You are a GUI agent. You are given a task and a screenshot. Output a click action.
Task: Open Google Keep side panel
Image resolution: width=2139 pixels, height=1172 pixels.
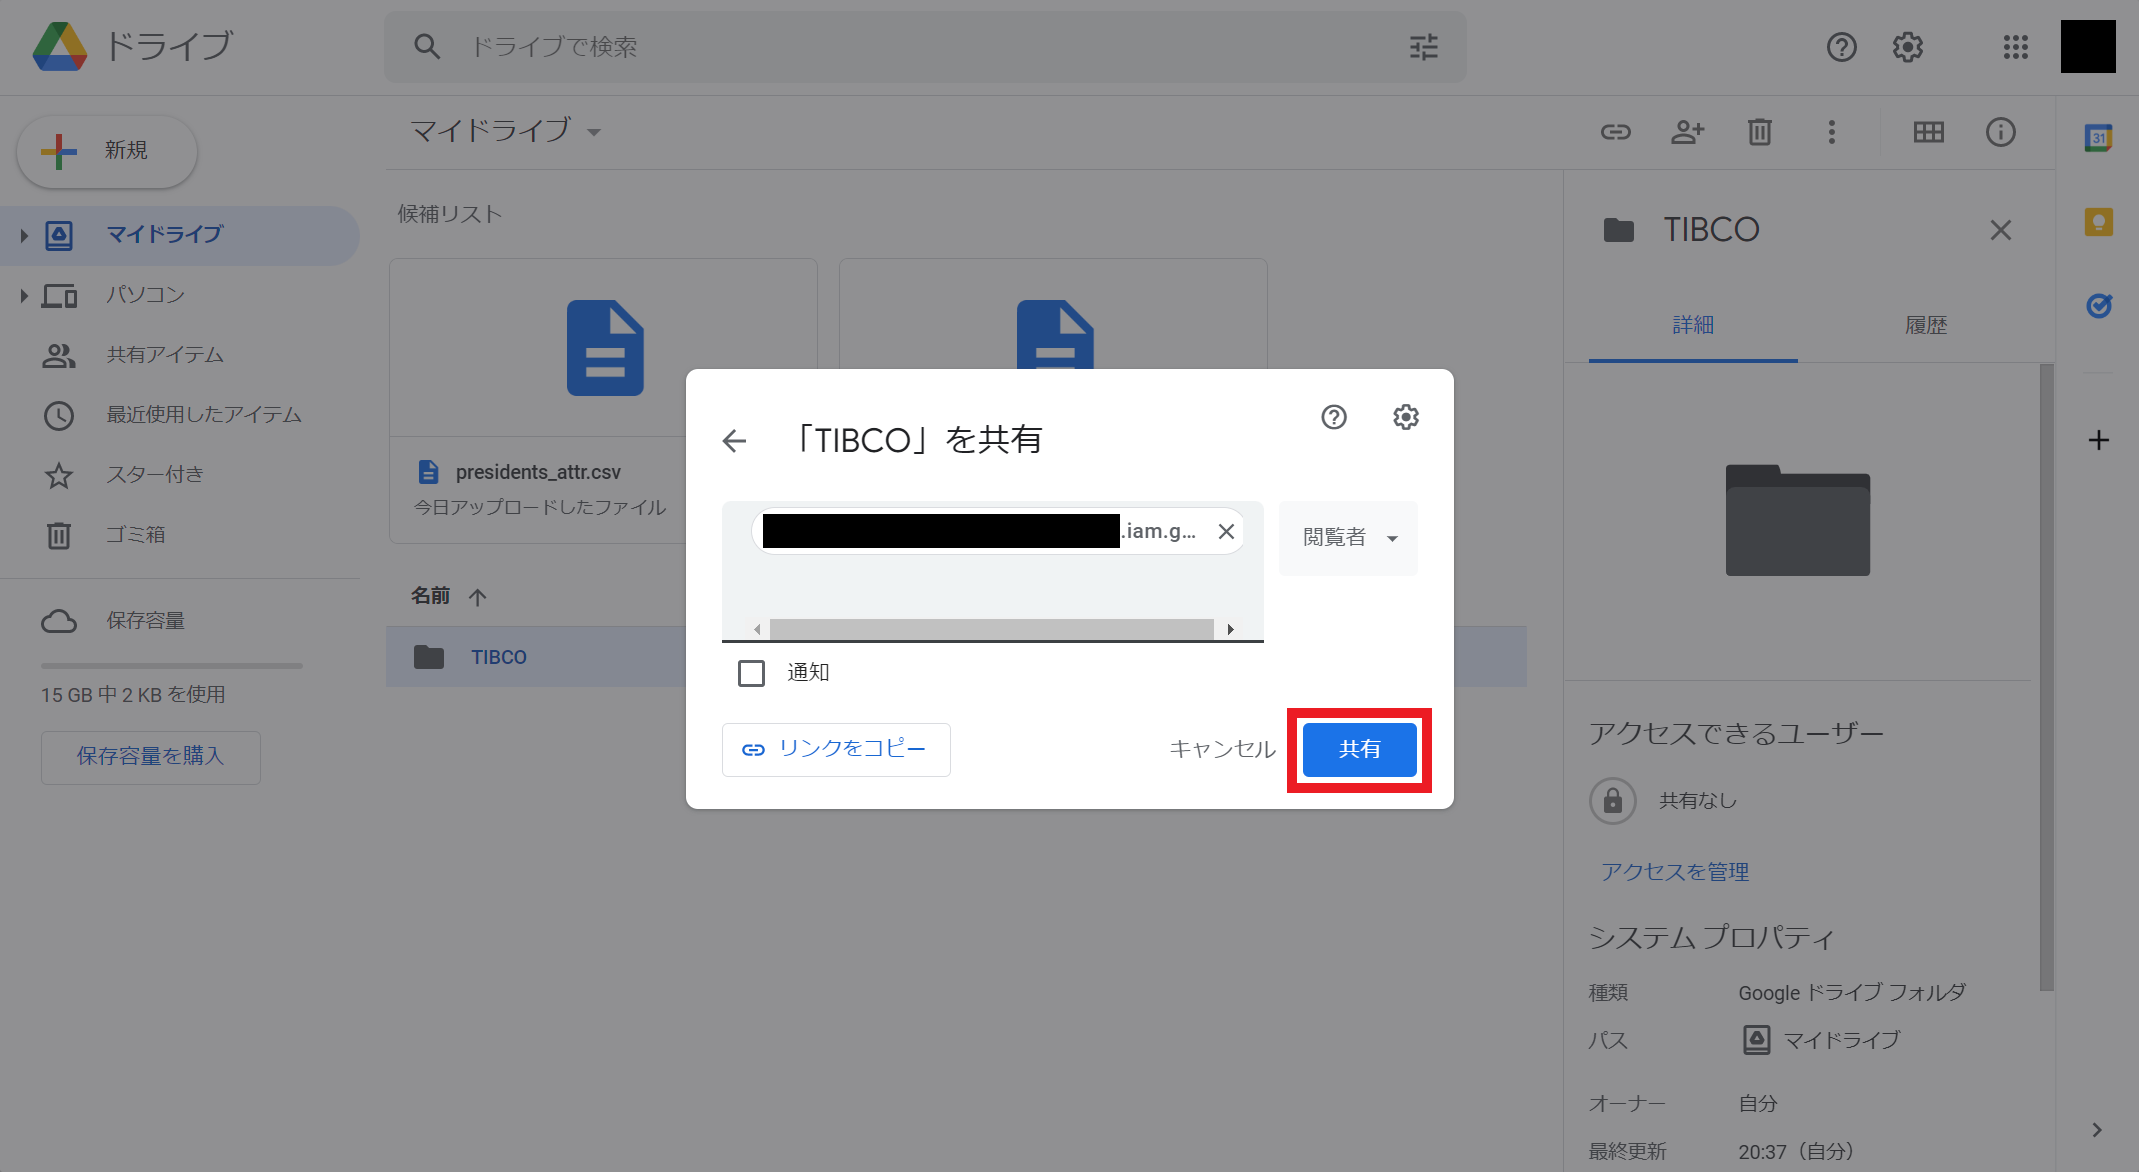point(2099,222)
